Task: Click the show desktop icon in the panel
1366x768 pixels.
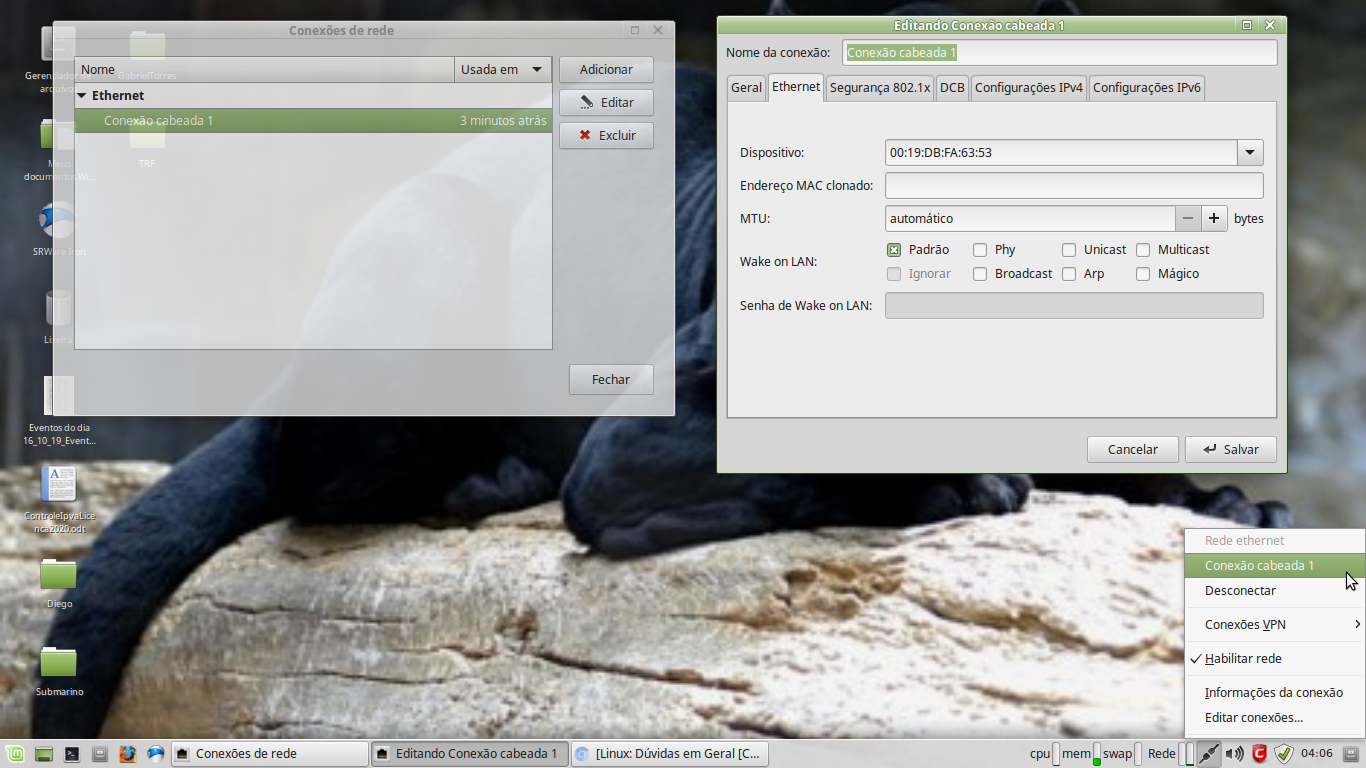Action: click(43, 754)
